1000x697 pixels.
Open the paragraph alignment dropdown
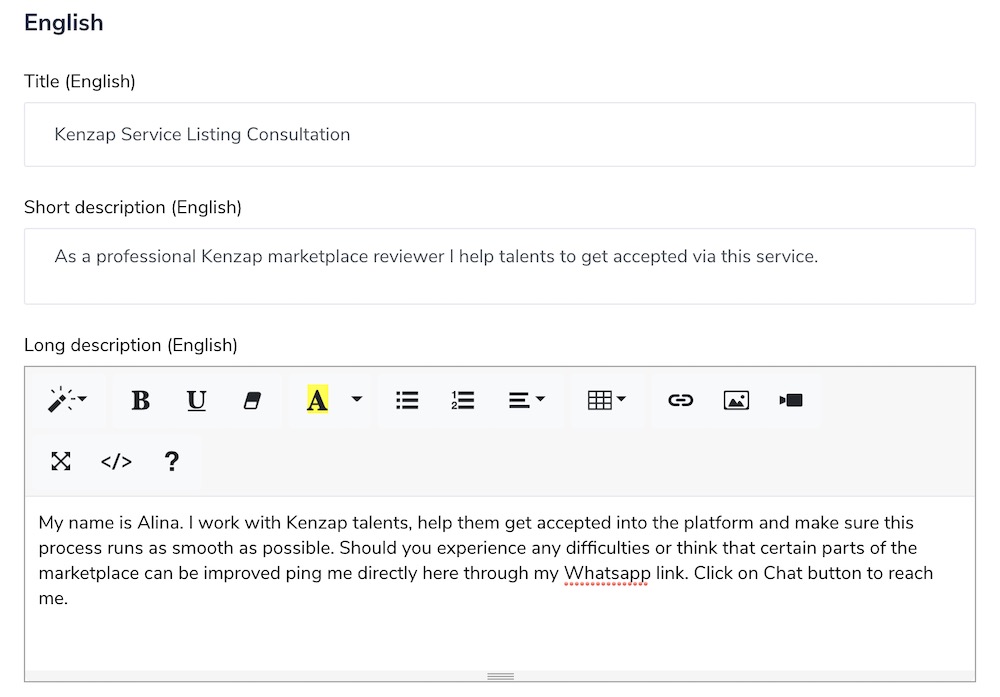point(527,400)
